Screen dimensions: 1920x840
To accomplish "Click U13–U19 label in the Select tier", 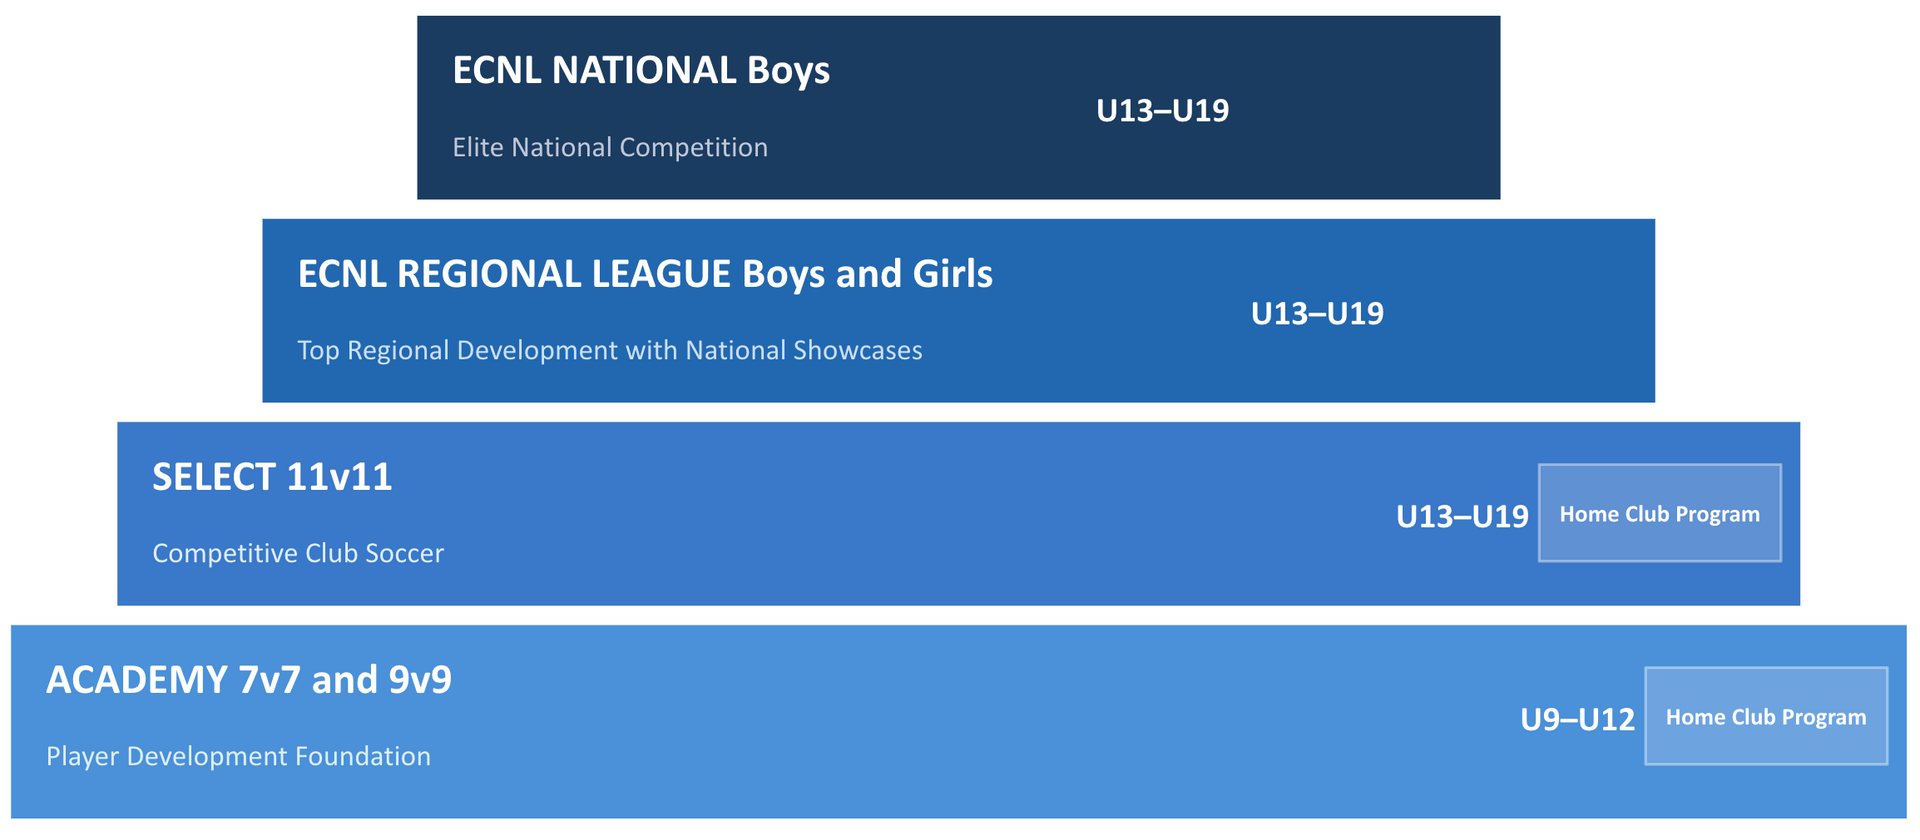I will click(x=1461, y=517).
